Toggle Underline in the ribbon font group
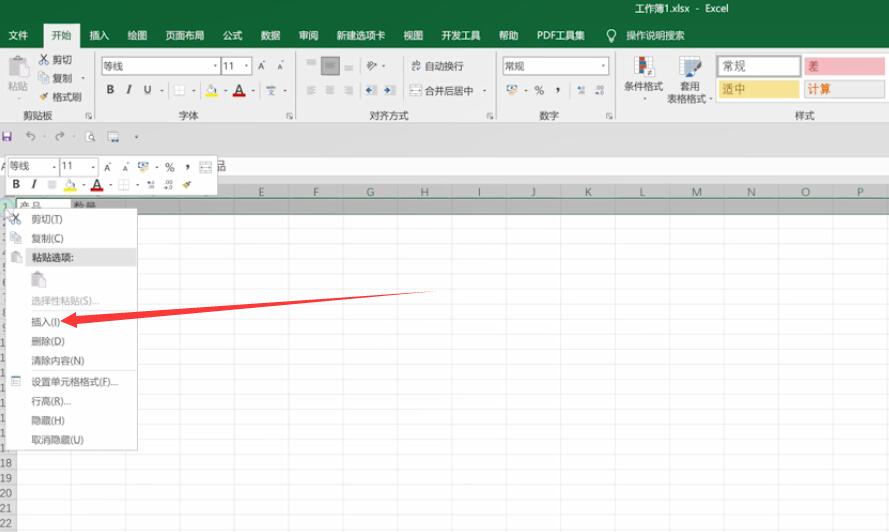Image resolution: width=889 pixels, height=532 pixels. click(147, 90)
